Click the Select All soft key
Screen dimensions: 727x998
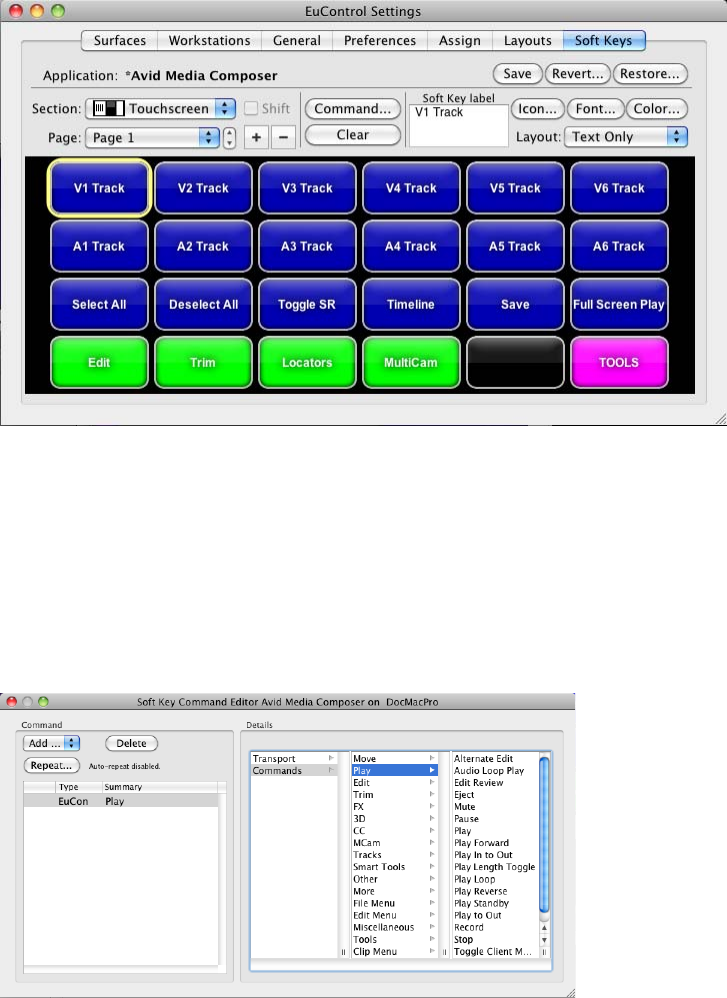99,304
